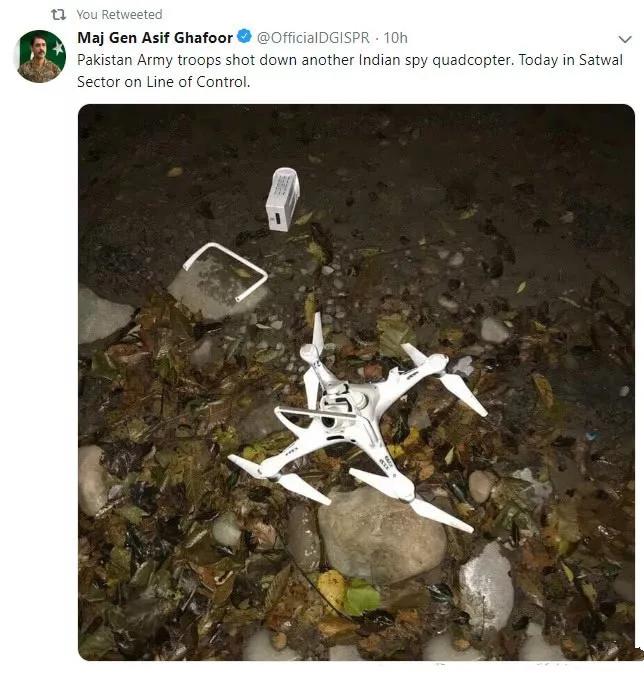Open the tweet options chevron
Image resolution: width=644 pixels, height=678 pixels.
click(x=625, y=39)
